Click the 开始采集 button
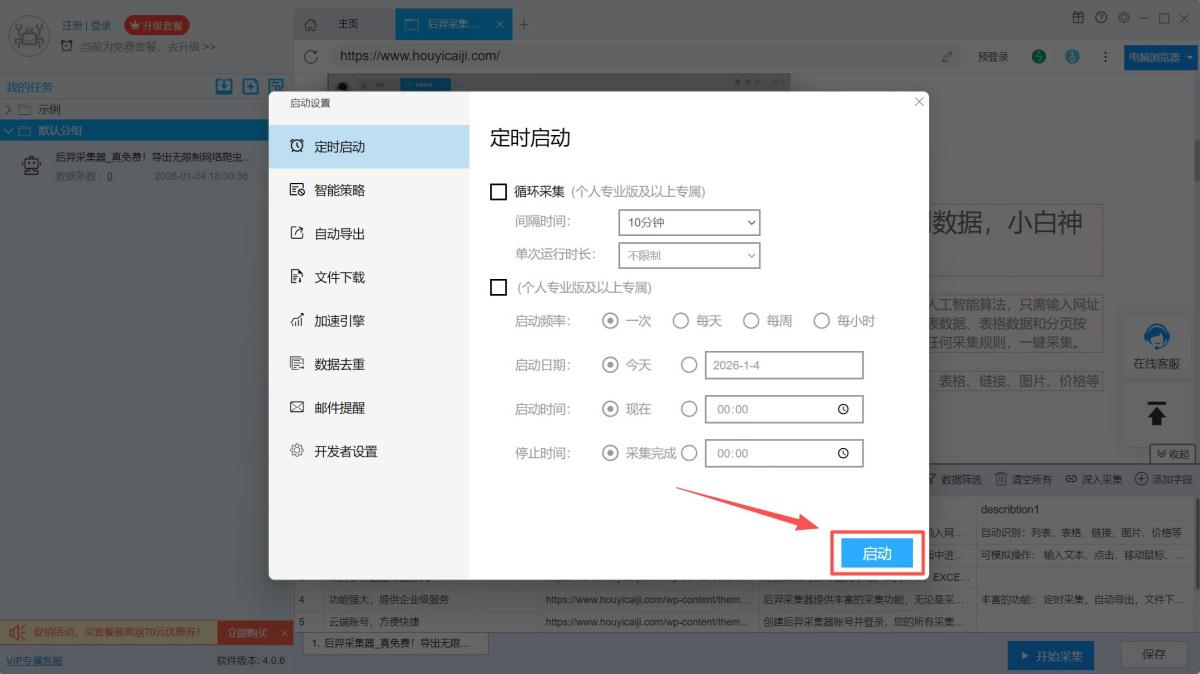1200x674 pixels. click(x=1050, y=656)
